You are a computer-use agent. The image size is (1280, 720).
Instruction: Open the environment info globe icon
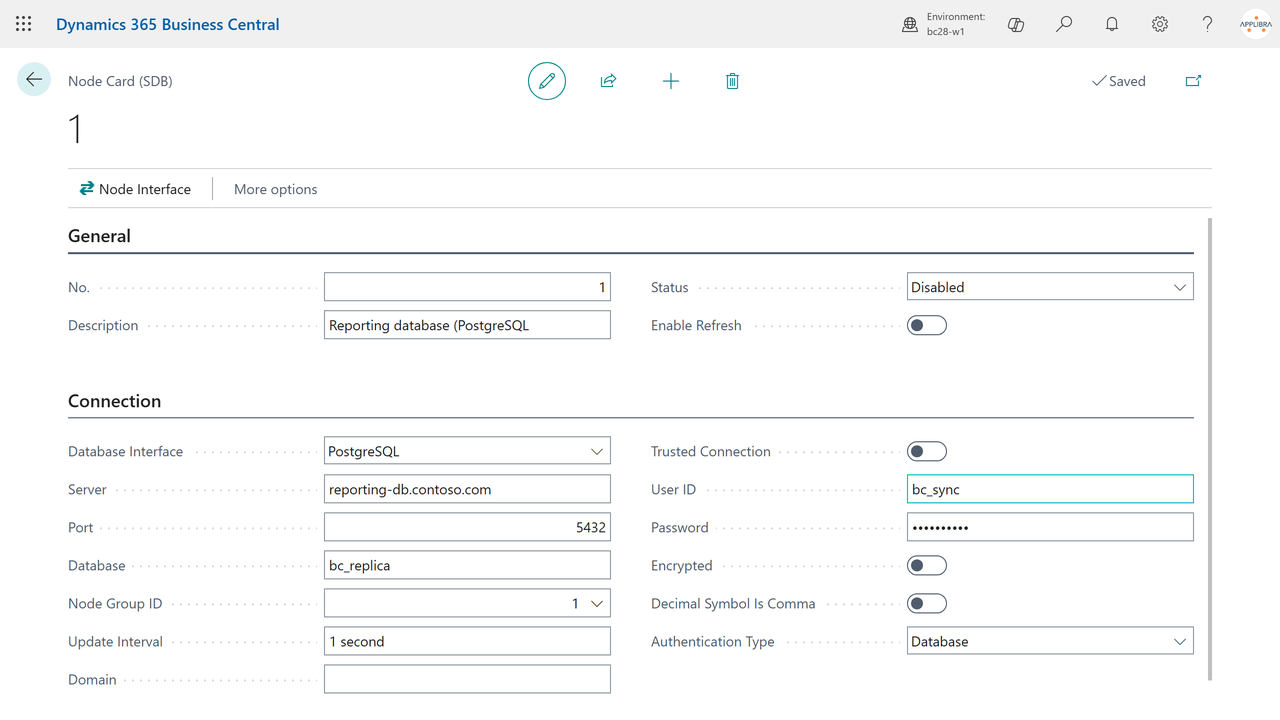click(x=910, y=25)
